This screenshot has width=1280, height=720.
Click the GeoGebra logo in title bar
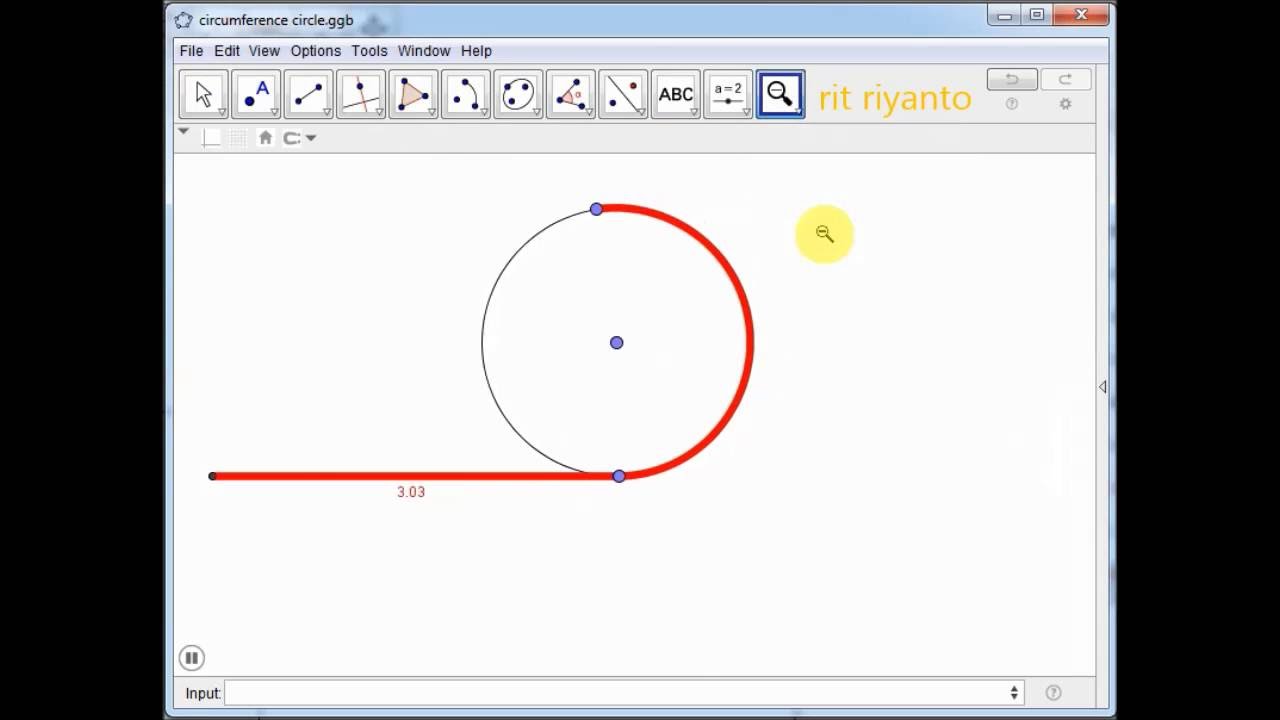pyautogui.click(x=183, y=20)
